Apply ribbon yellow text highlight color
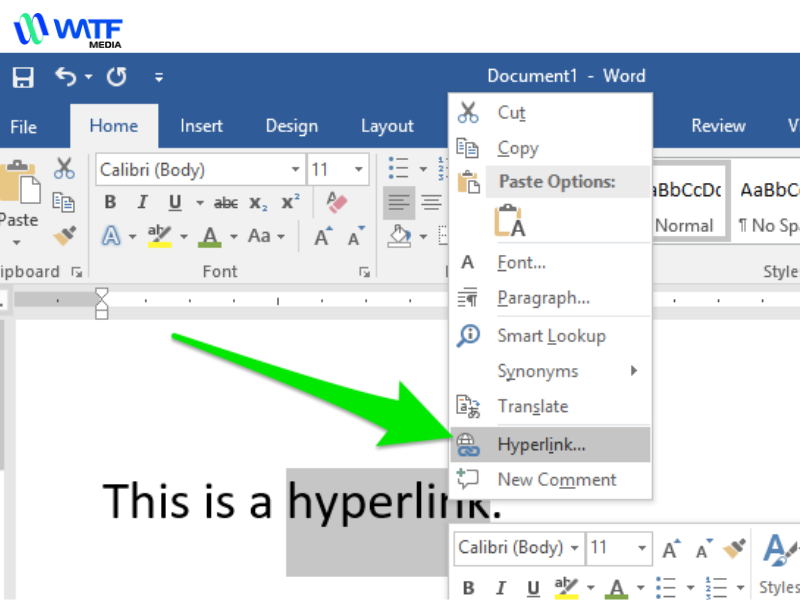The width and height of the screenshot is (800, 600). 159,236
